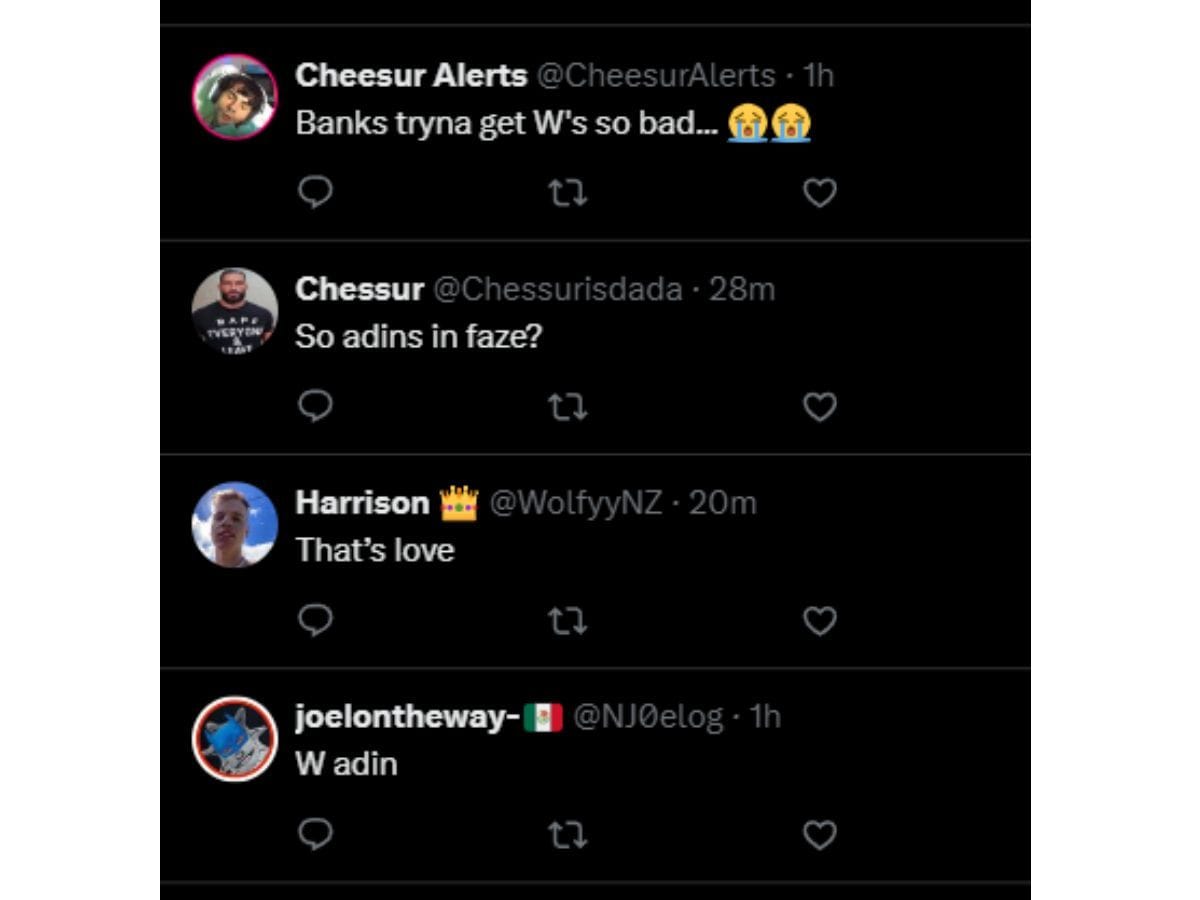Open the @WolfyyNZ profile handle
The height and width of the screenshot is (900, 1200).
coord(575,503)
